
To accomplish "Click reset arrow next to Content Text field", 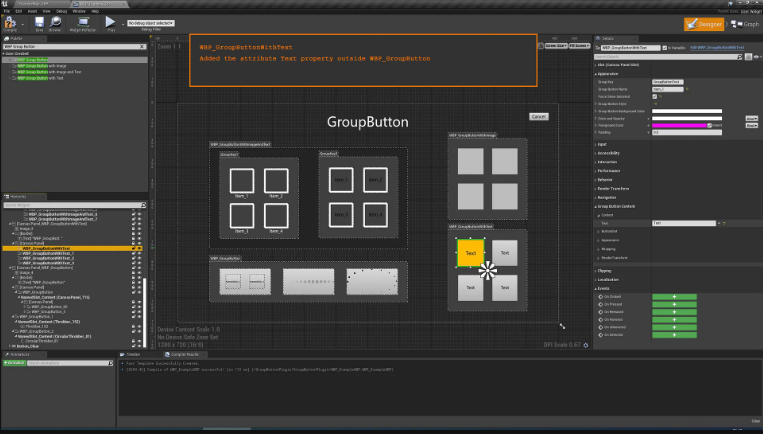I will (724, 223).
